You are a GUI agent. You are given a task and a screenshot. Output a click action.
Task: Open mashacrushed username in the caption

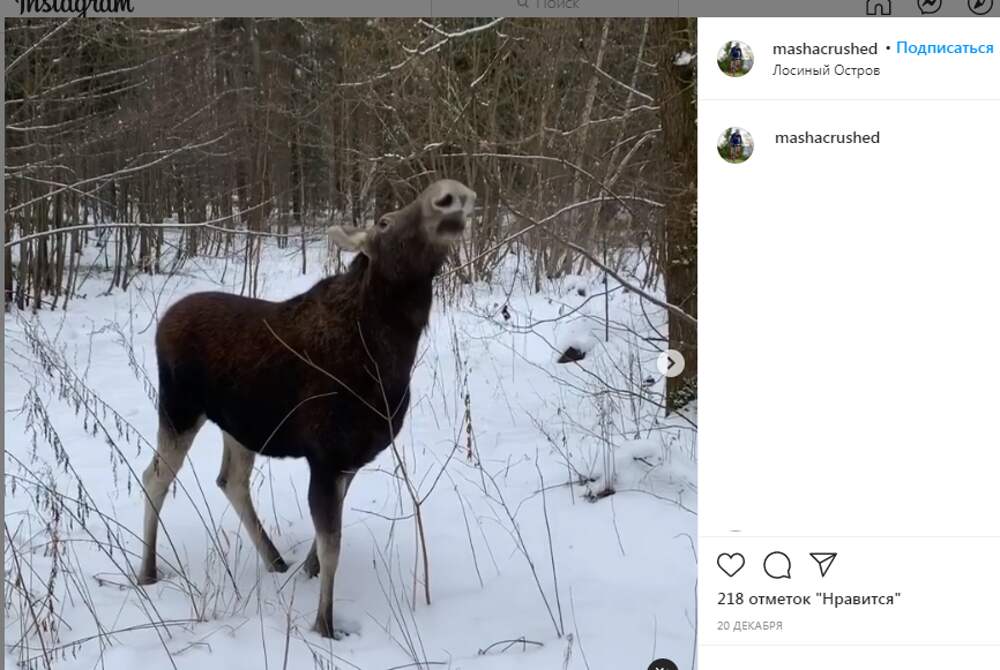click(x=827, y=138)
